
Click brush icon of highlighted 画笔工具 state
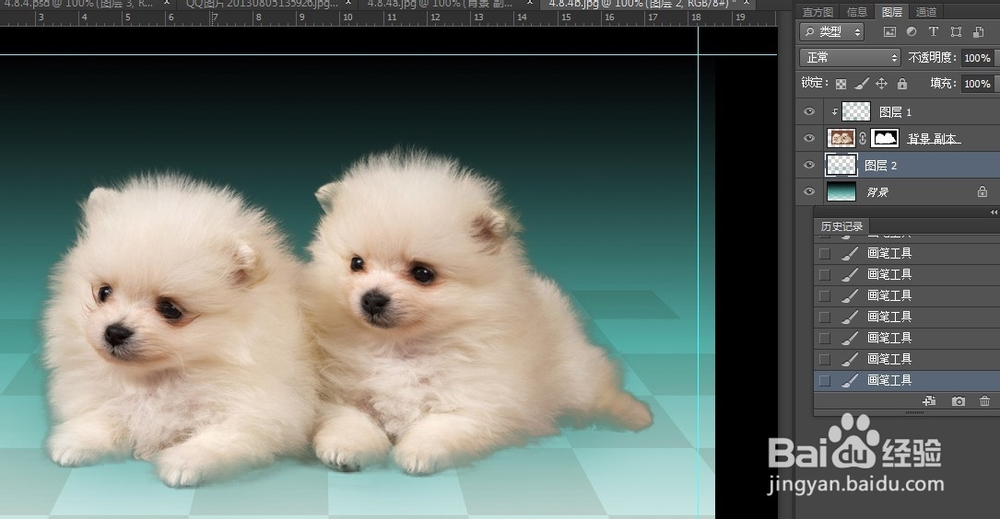pyautogui.click(x=849, y=381)
